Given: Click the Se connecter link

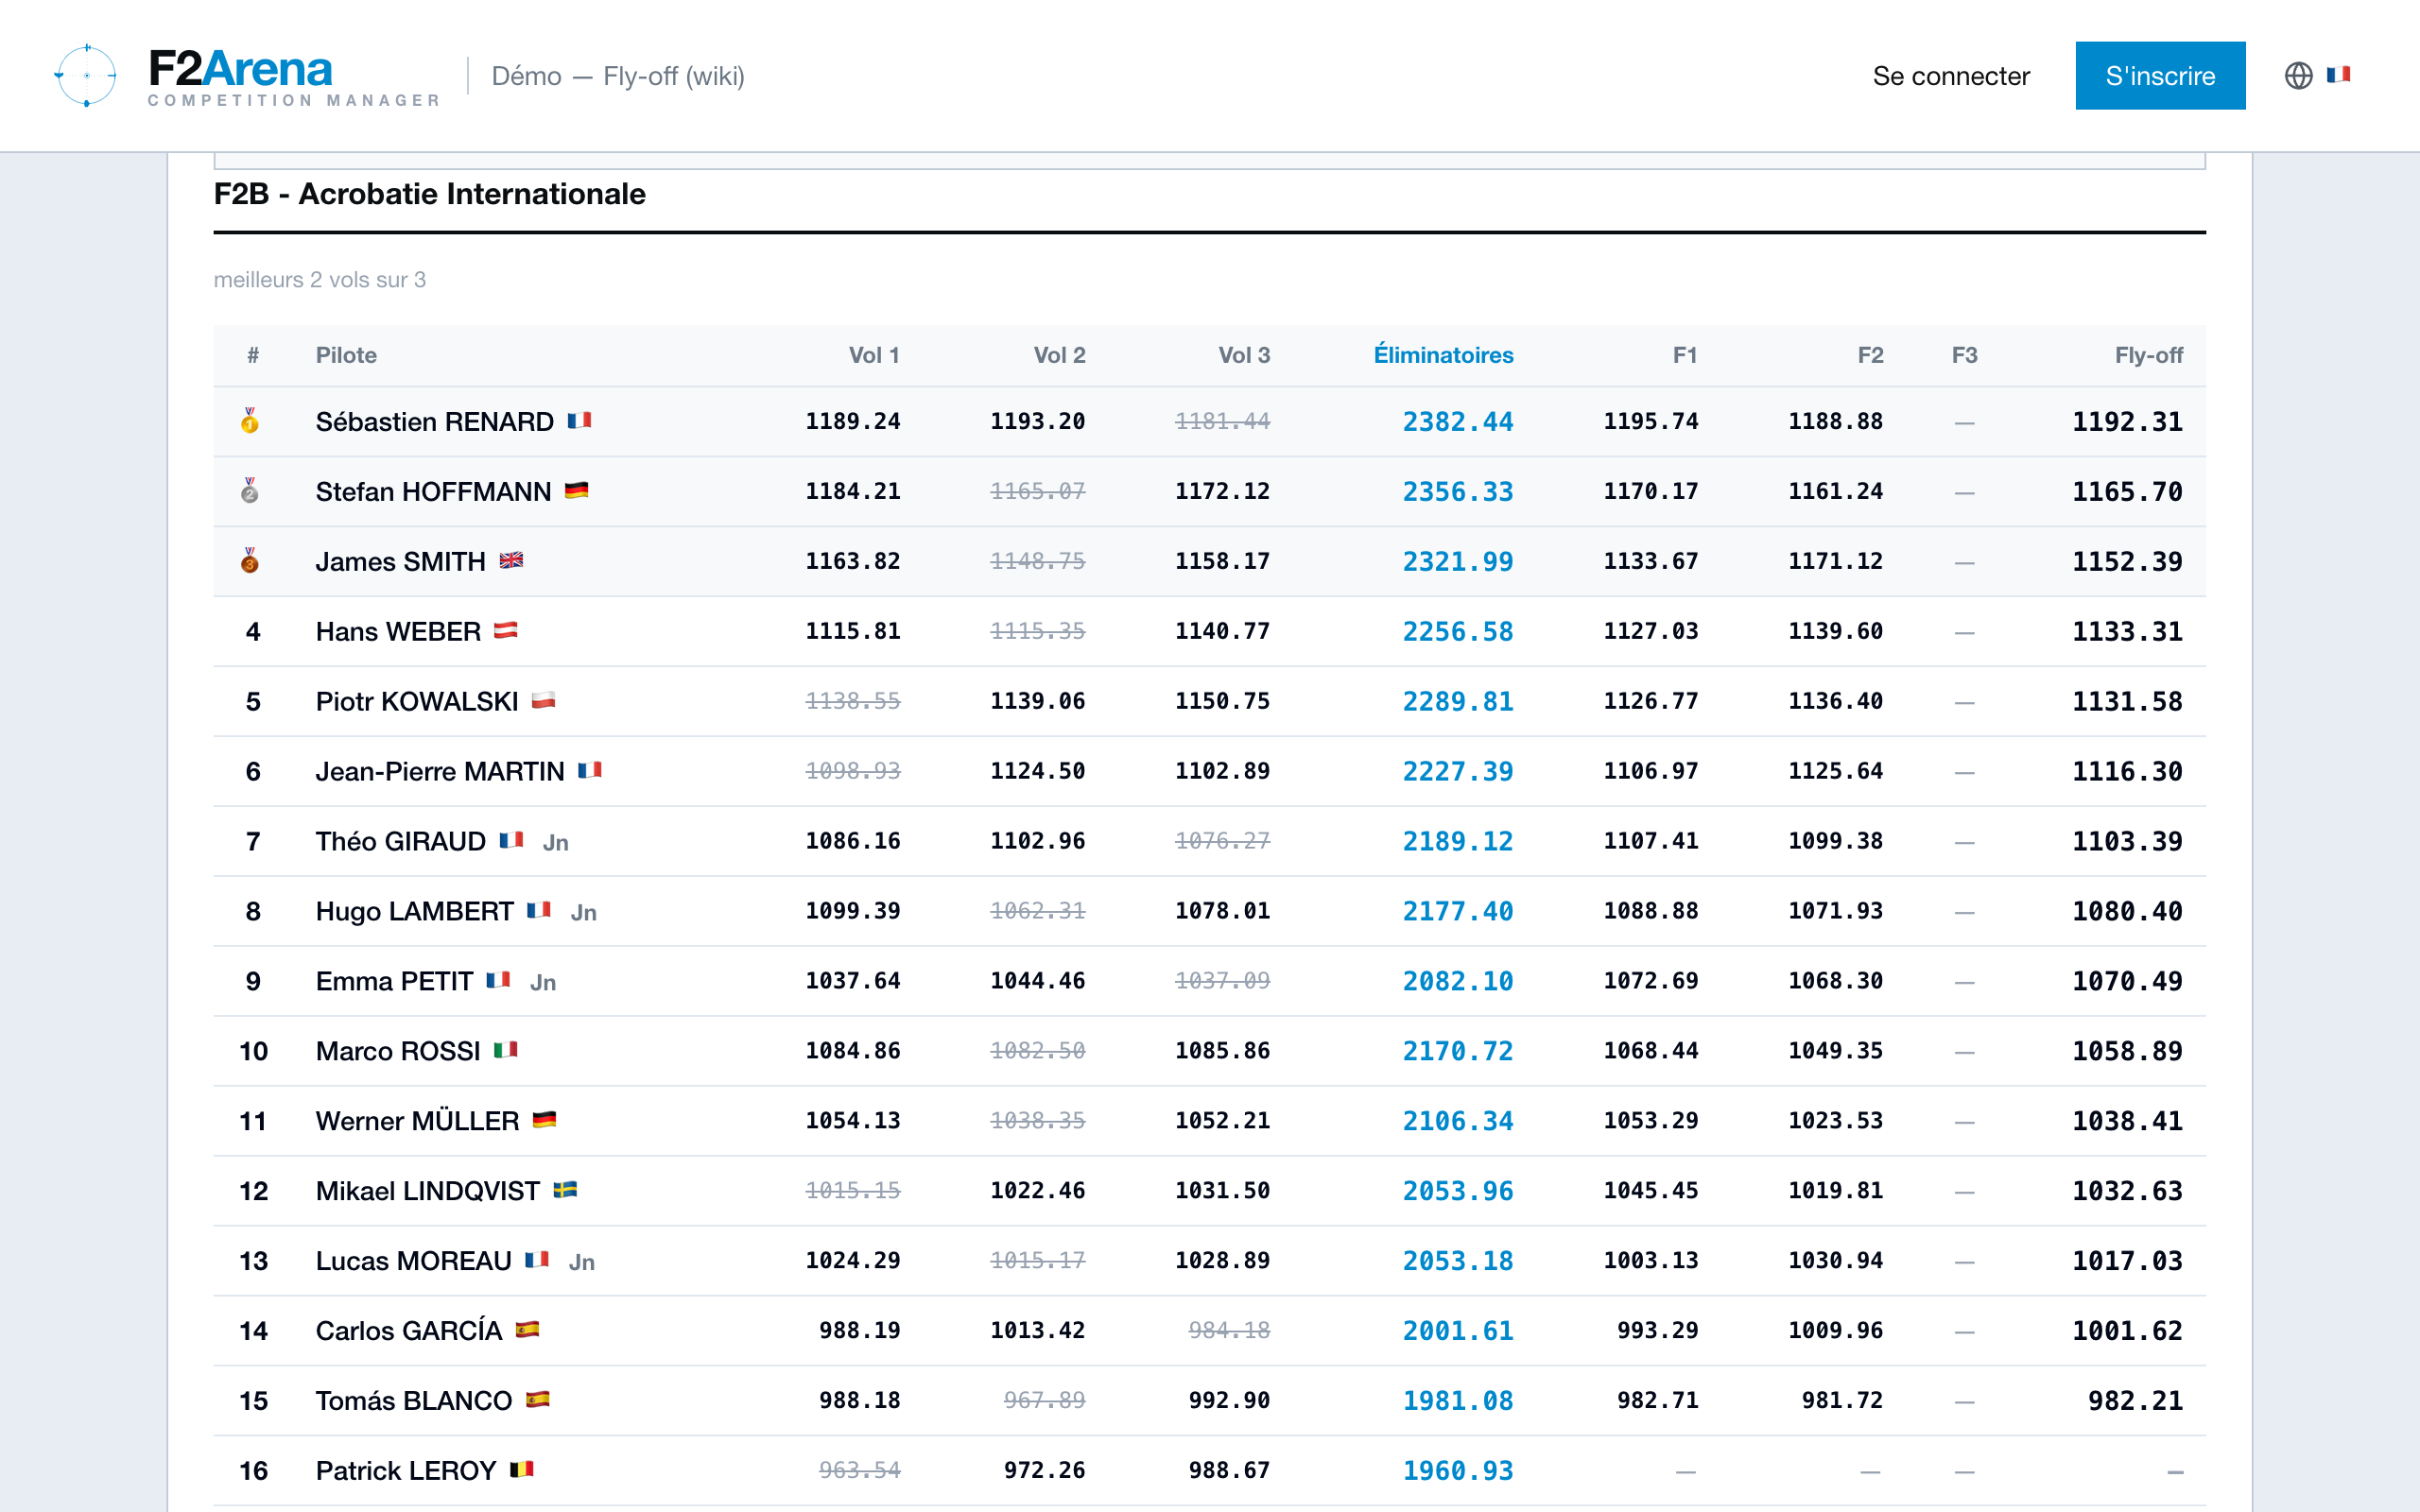Looking at the screenshot, I should coord(1951,76).
